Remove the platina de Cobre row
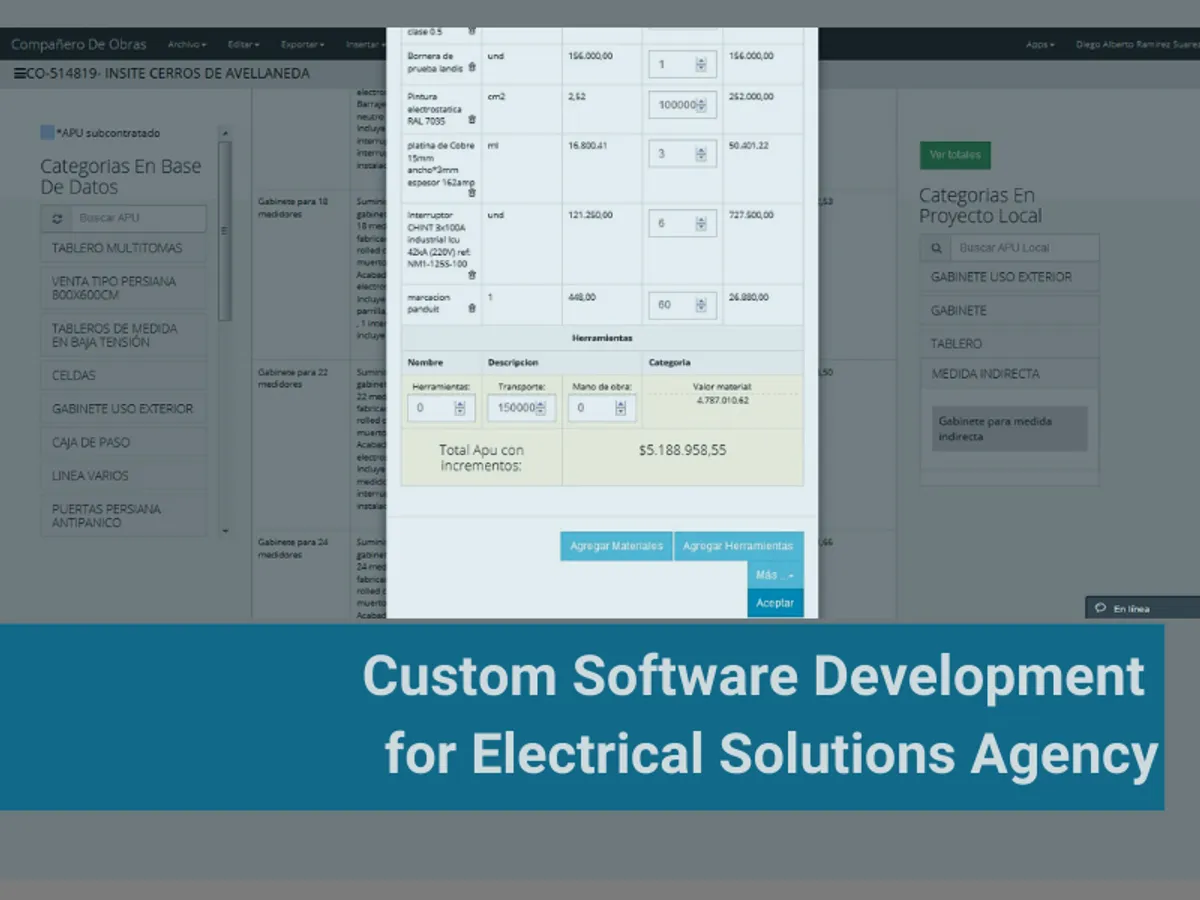The width and height of the screenshot is (1200, 900). click(x=472, y=192)
